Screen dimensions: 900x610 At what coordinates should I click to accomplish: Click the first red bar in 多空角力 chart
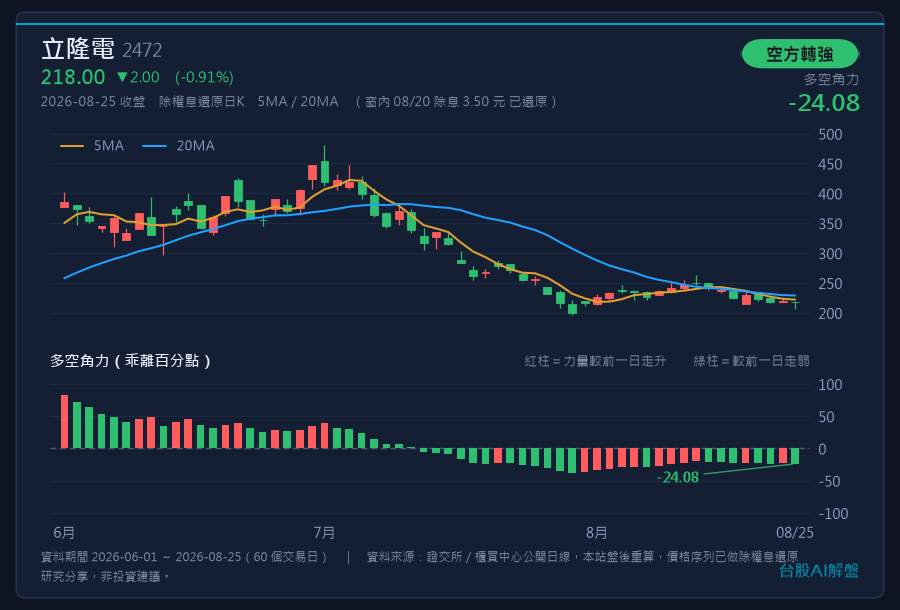coord(64,422)
